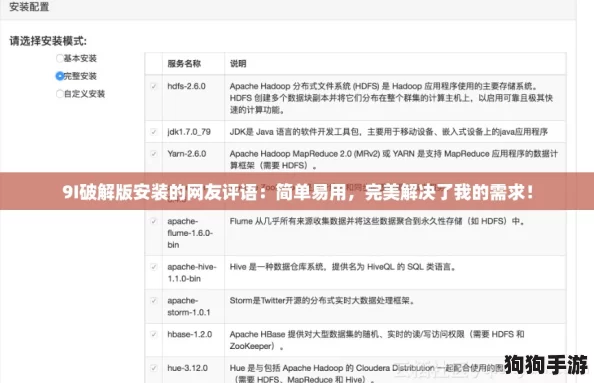This screenshot has height=383, width=594.
Task: Click the Flume description text
Action: click(377, 221)
